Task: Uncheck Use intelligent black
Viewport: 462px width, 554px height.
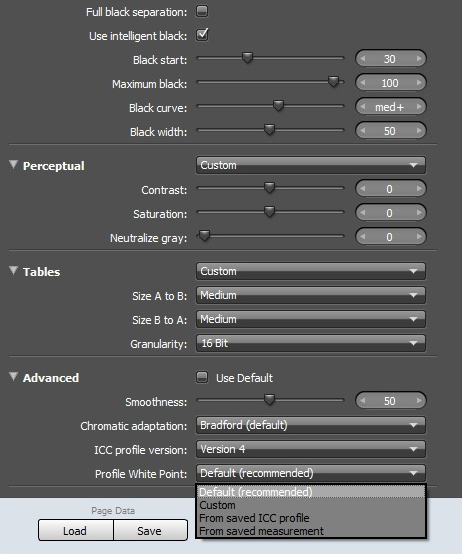Action: (202, 35)
